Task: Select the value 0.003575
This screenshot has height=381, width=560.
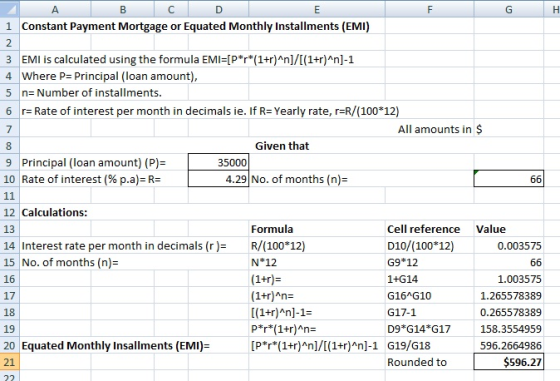Action: click(x=509, y=246)
